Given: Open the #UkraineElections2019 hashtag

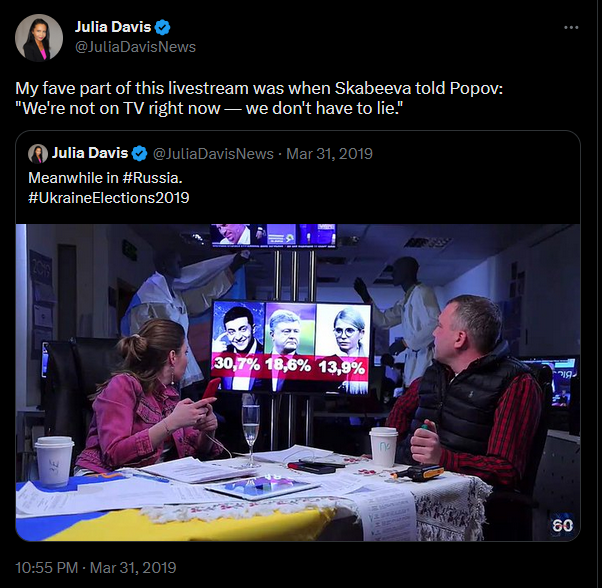Looking at the screenshot, I should tap(109, 198).
